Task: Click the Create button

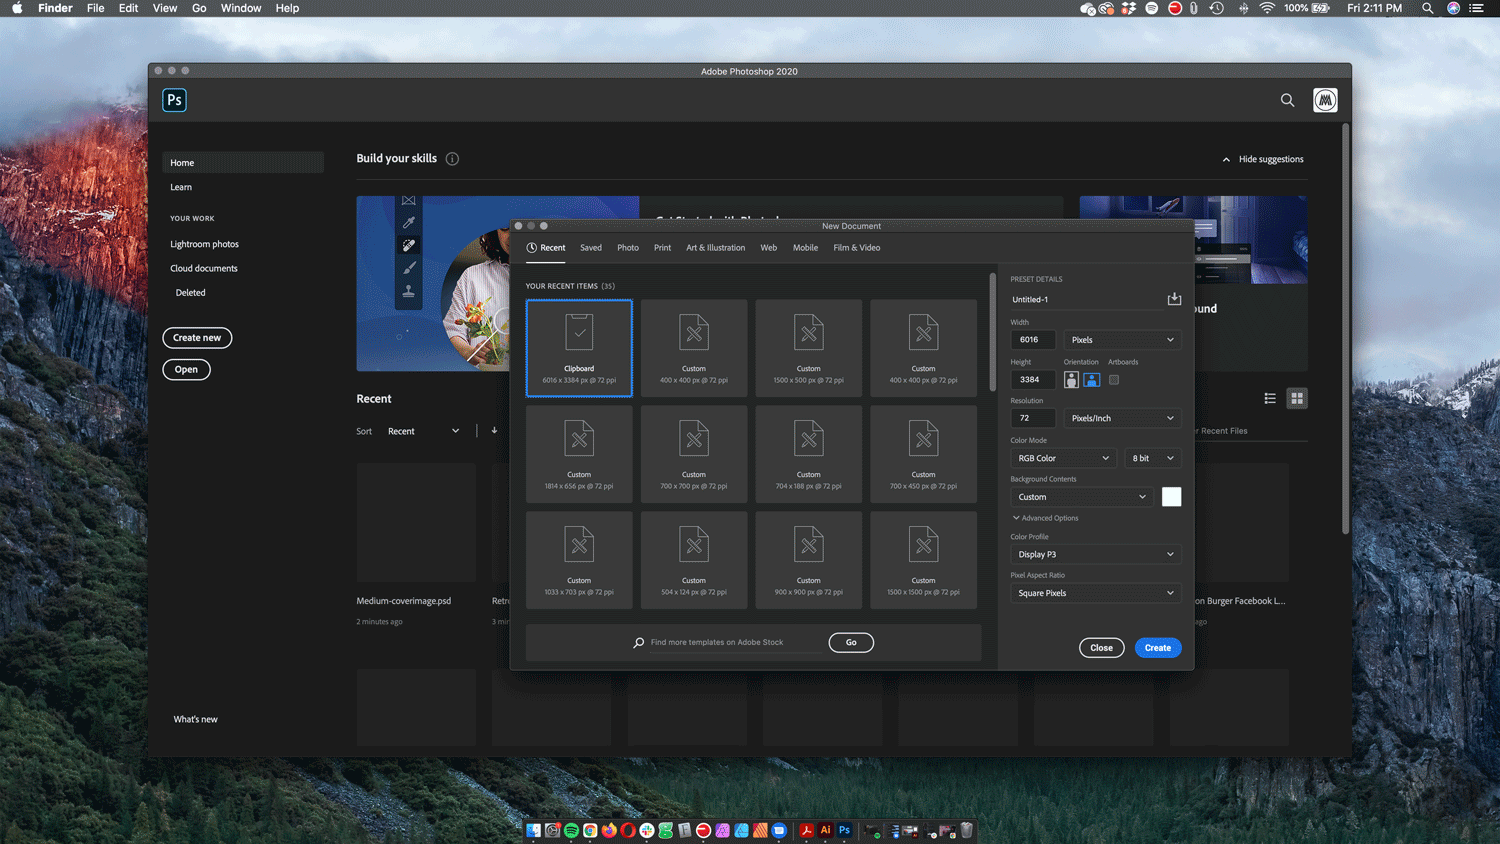Action: [x=1158, y=648]
